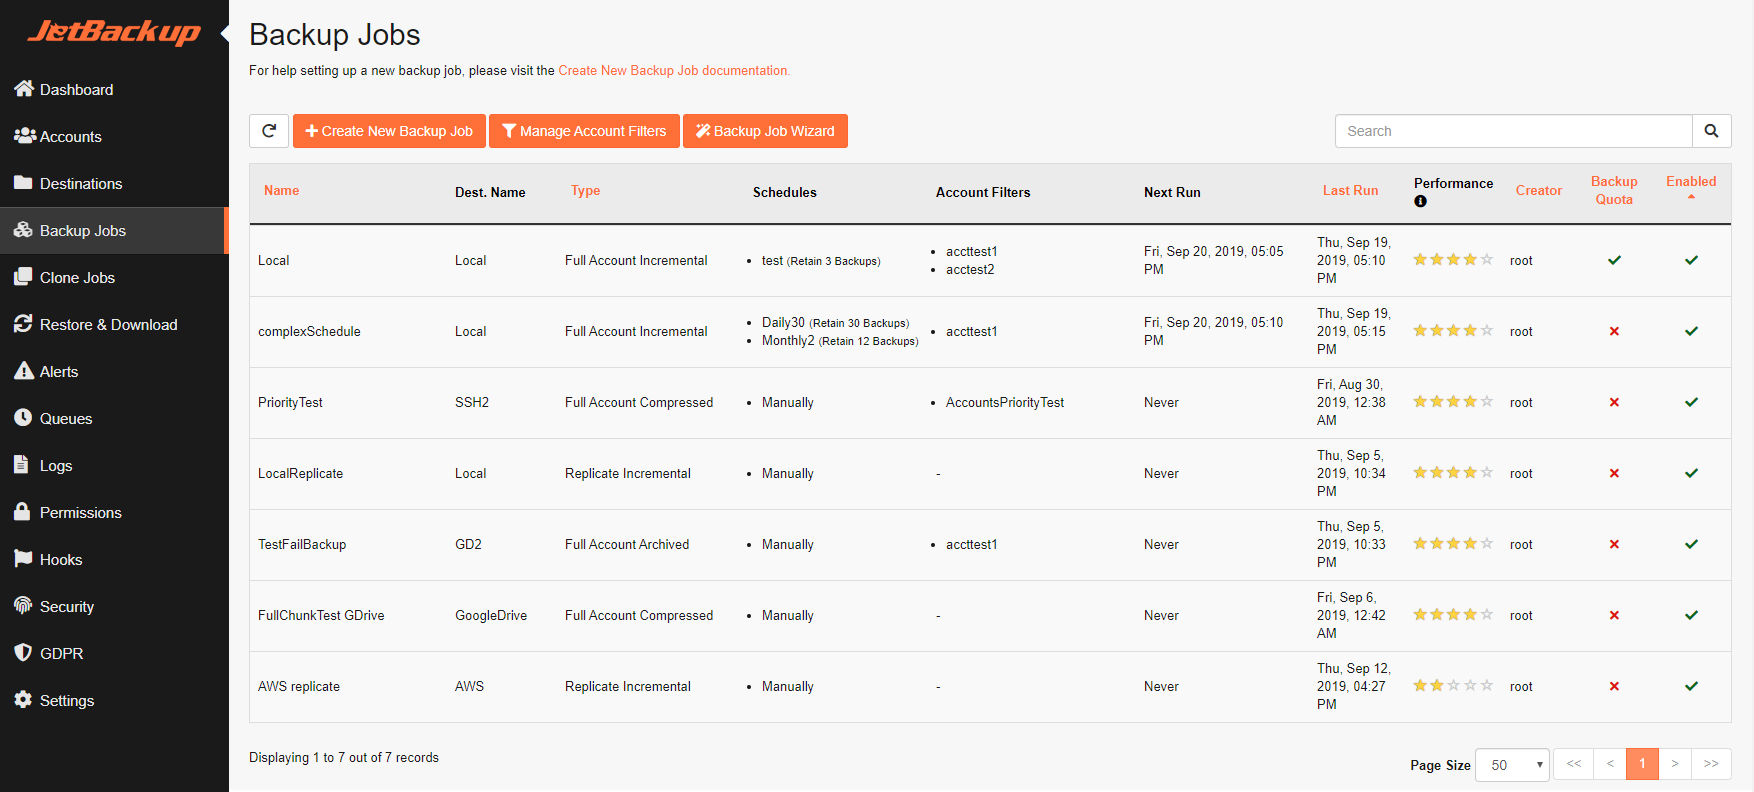Click Create New Backup Job button
Screen dimensions: 1754x792
[x=389, y=131]
